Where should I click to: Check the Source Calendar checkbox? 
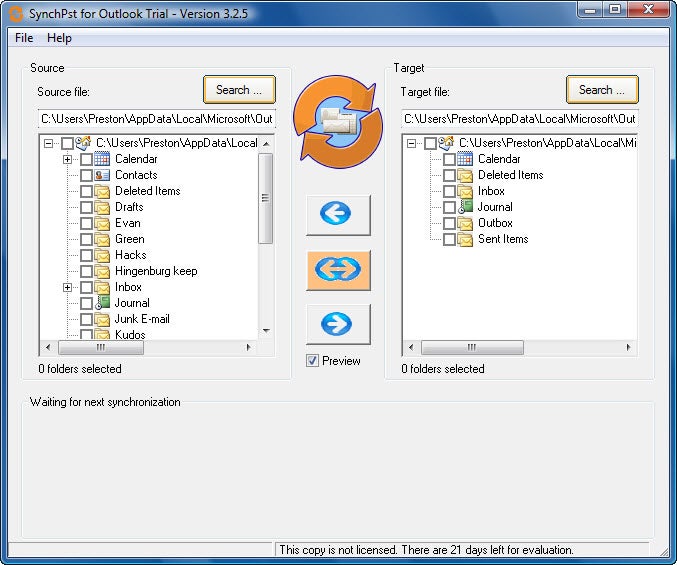click(x=86, y=159)
